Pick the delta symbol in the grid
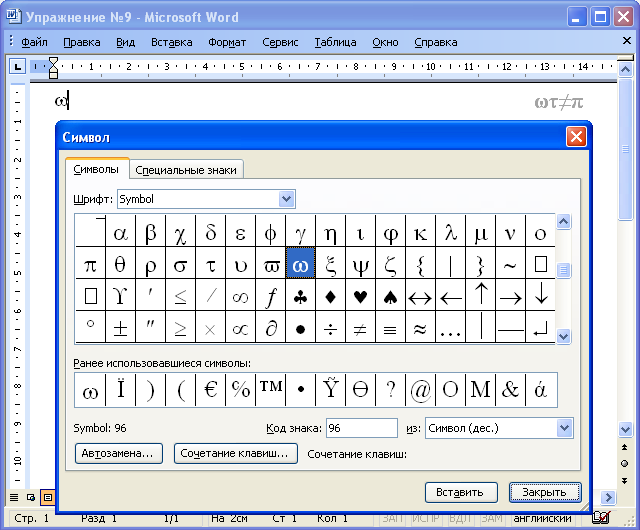 tap(211, 232)
